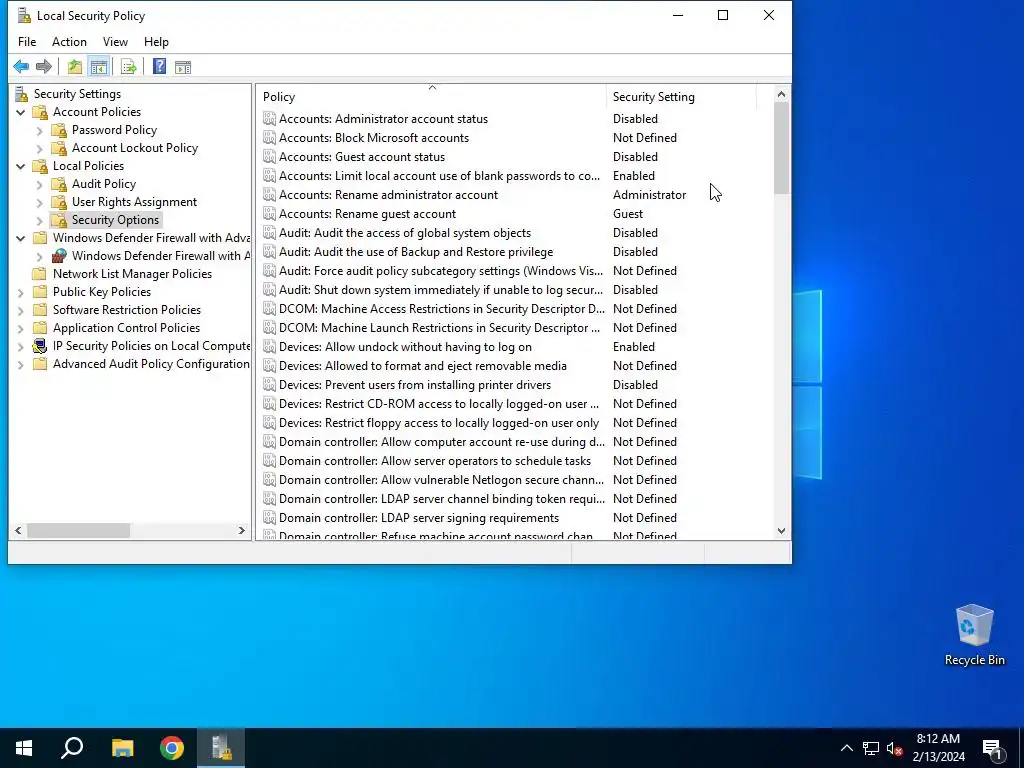Open taskbar Search magnifier icon
This screenshot has width=1024, height=768.
coord(72,748)
